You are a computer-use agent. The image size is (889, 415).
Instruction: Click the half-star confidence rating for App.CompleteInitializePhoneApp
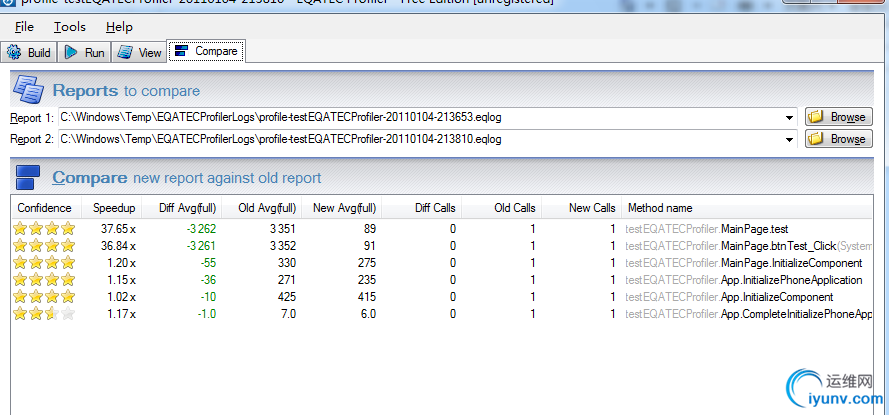pyautogui.click(x=44, y=314)
